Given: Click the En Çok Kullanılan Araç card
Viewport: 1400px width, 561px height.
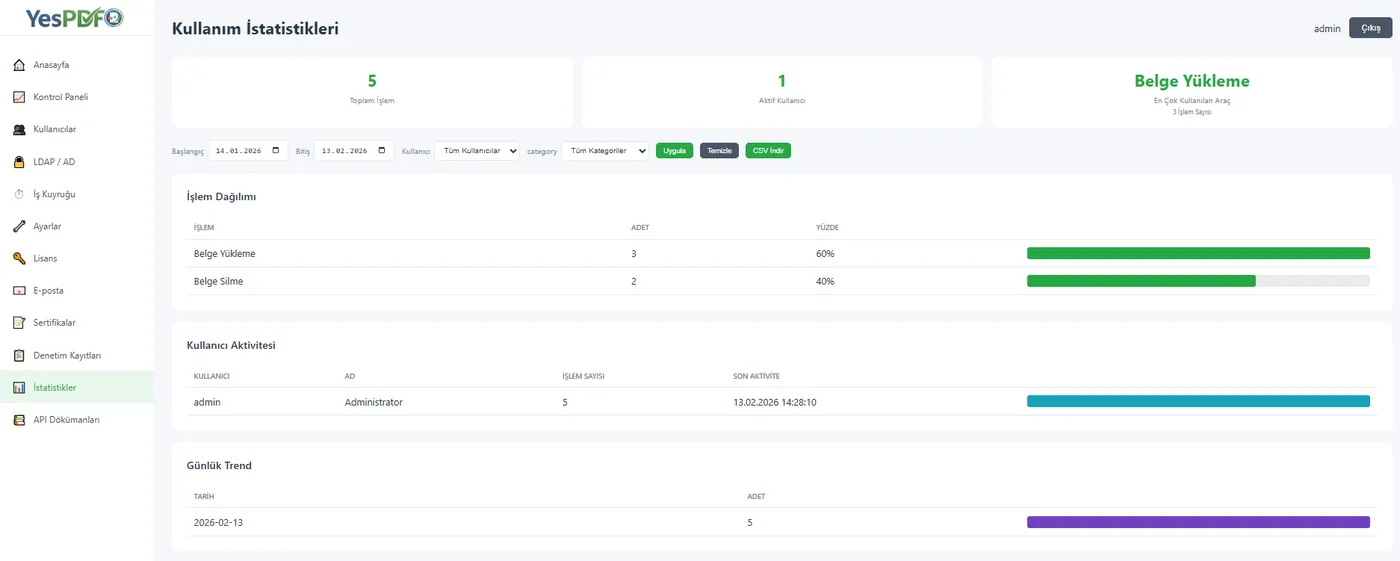Looking at the screenshot, I should coord(1192,92).
